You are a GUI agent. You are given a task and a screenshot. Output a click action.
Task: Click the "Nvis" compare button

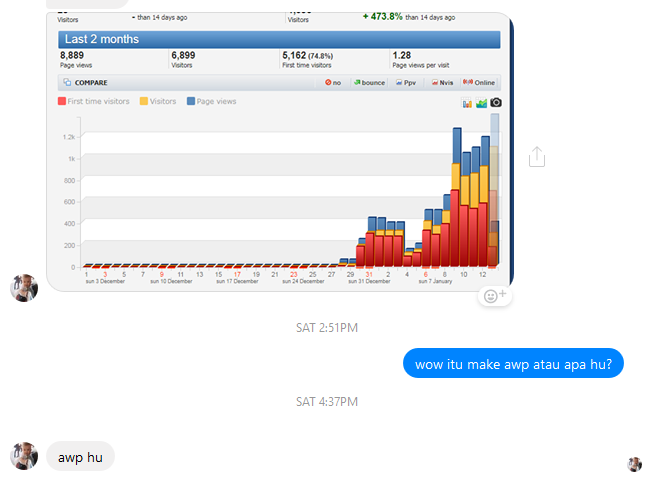(441, 82)
